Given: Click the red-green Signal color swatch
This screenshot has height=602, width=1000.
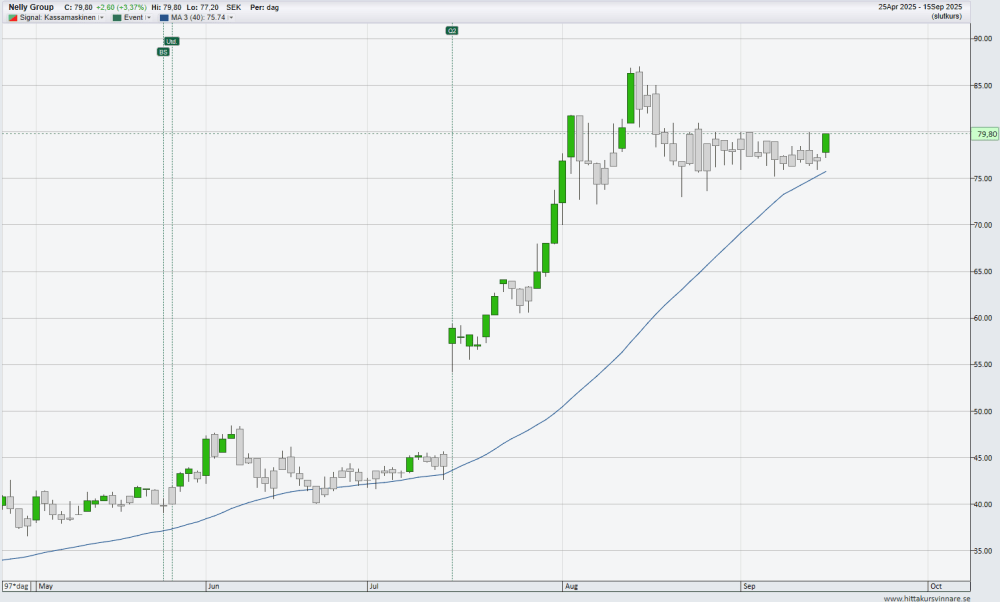Looking at the screenshot, I should point(13,18).
